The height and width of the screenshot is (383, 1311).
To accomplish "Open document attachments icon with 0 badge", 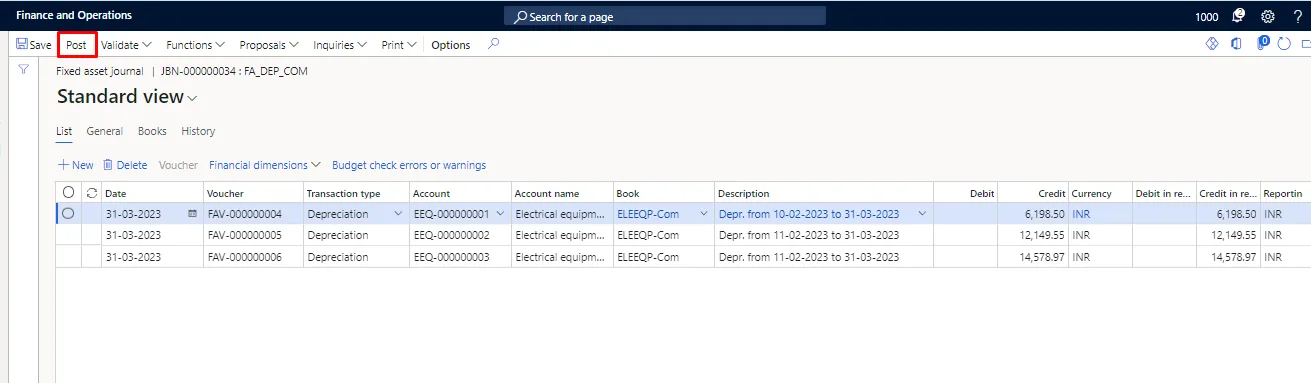I will click(1262, 43).
